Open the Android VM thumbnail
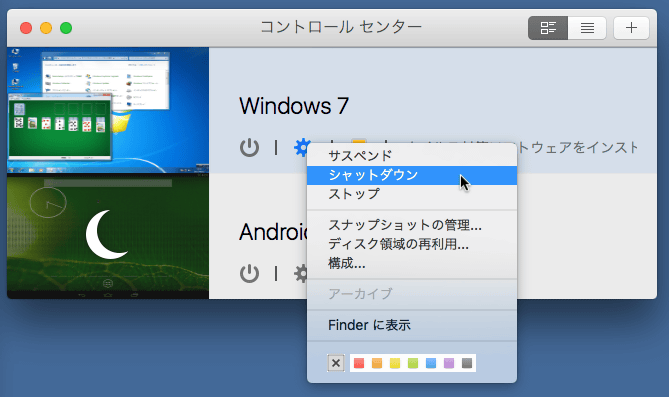Image resolution: width=669 pixels, height=397 pixels. [108, 236]
